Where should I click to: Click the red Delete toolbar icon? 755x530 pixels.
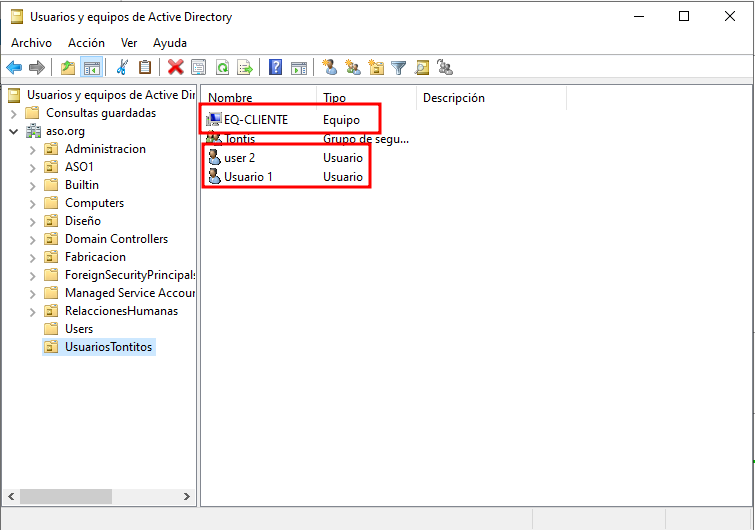click(x=175, y=67)
